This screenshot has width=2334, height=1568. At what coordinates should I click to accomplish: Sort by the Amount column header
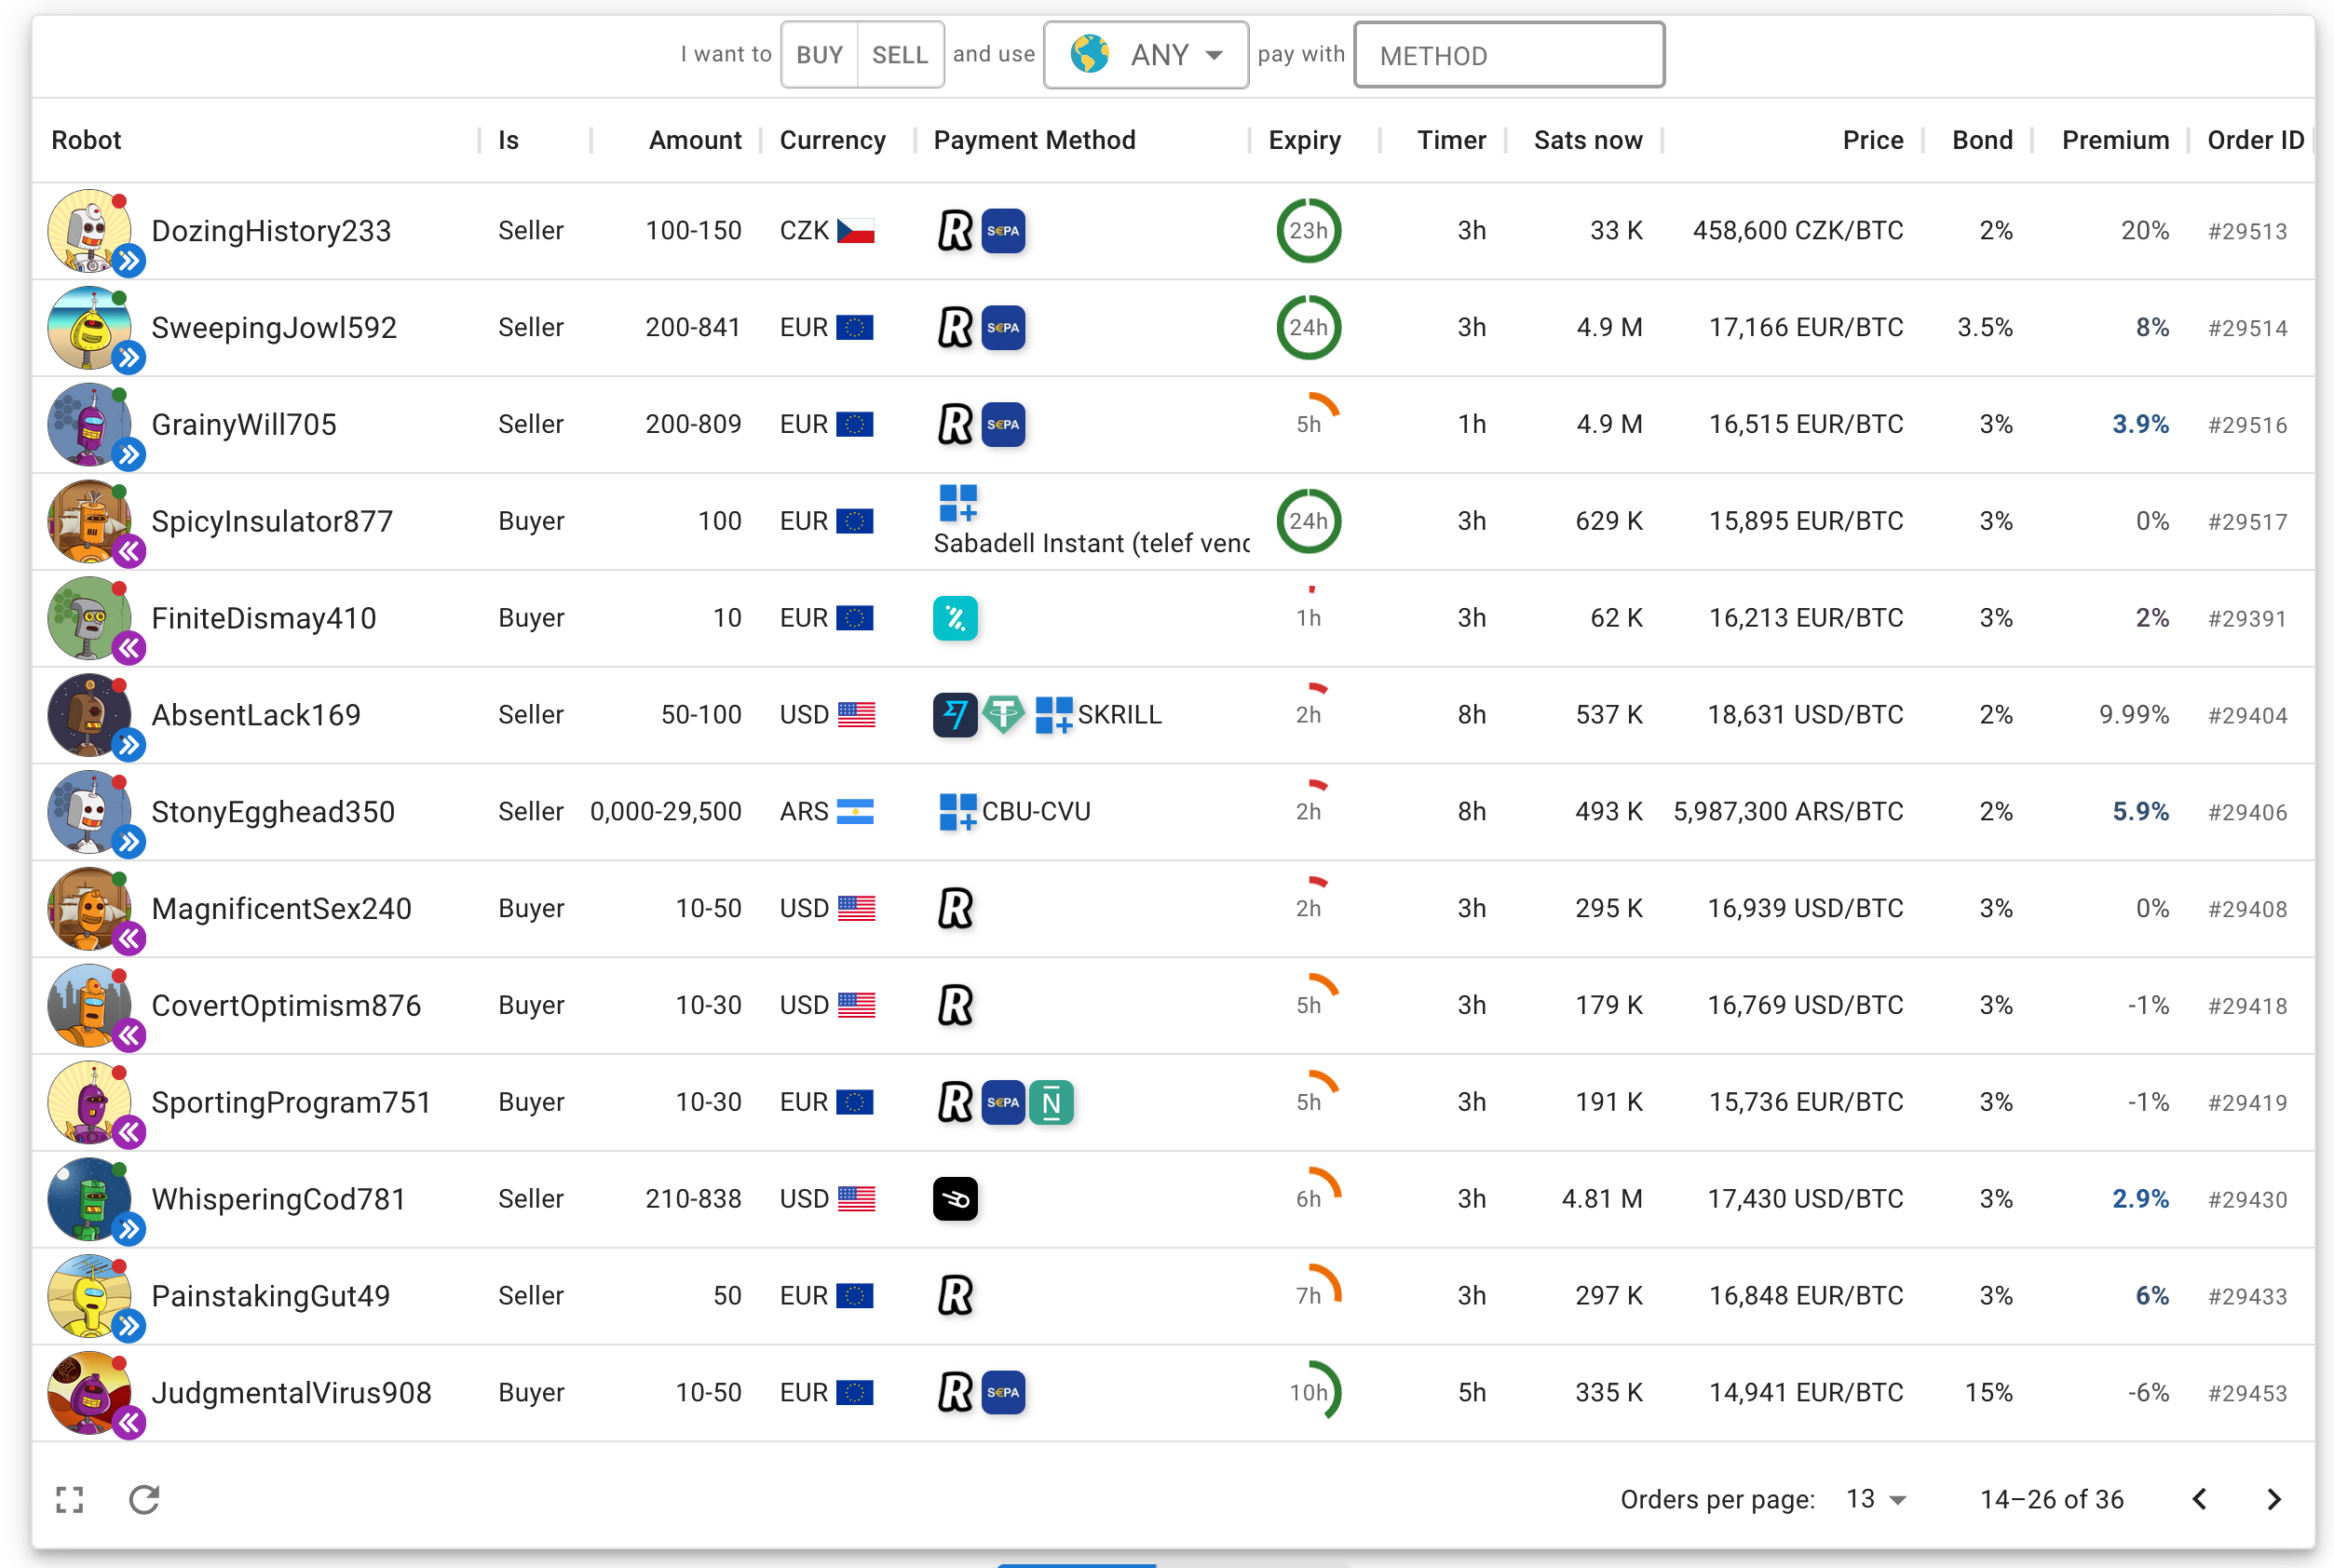[x=694, y=140]
